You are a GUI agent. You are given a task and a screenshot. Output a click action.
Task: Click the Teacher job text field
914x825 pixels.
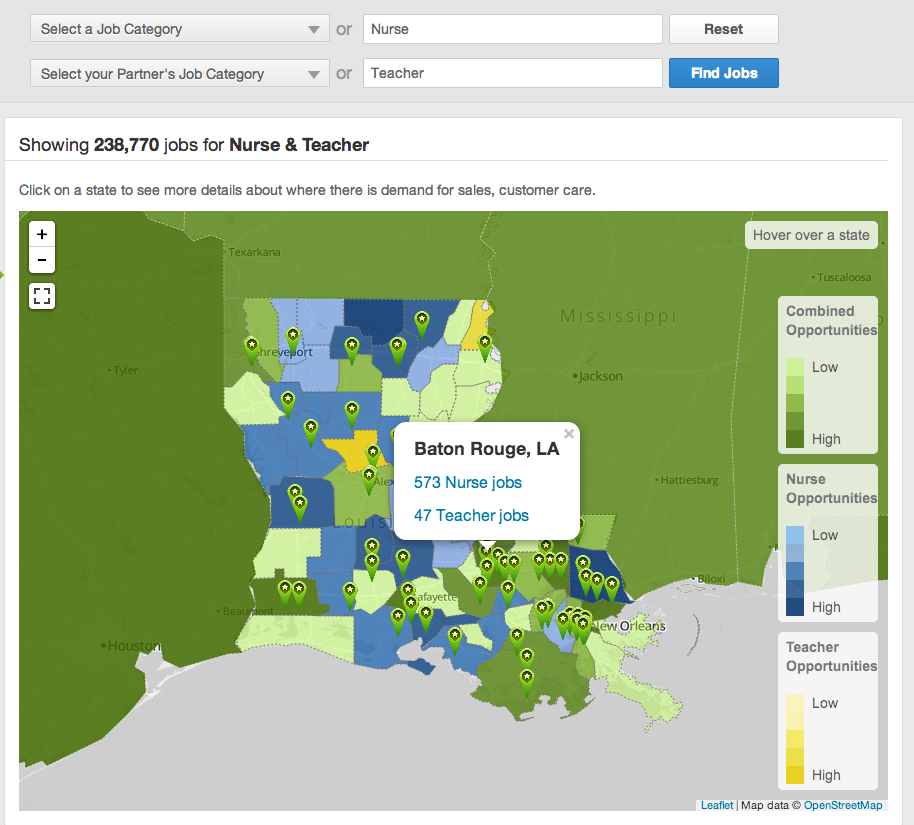(512, 73)
